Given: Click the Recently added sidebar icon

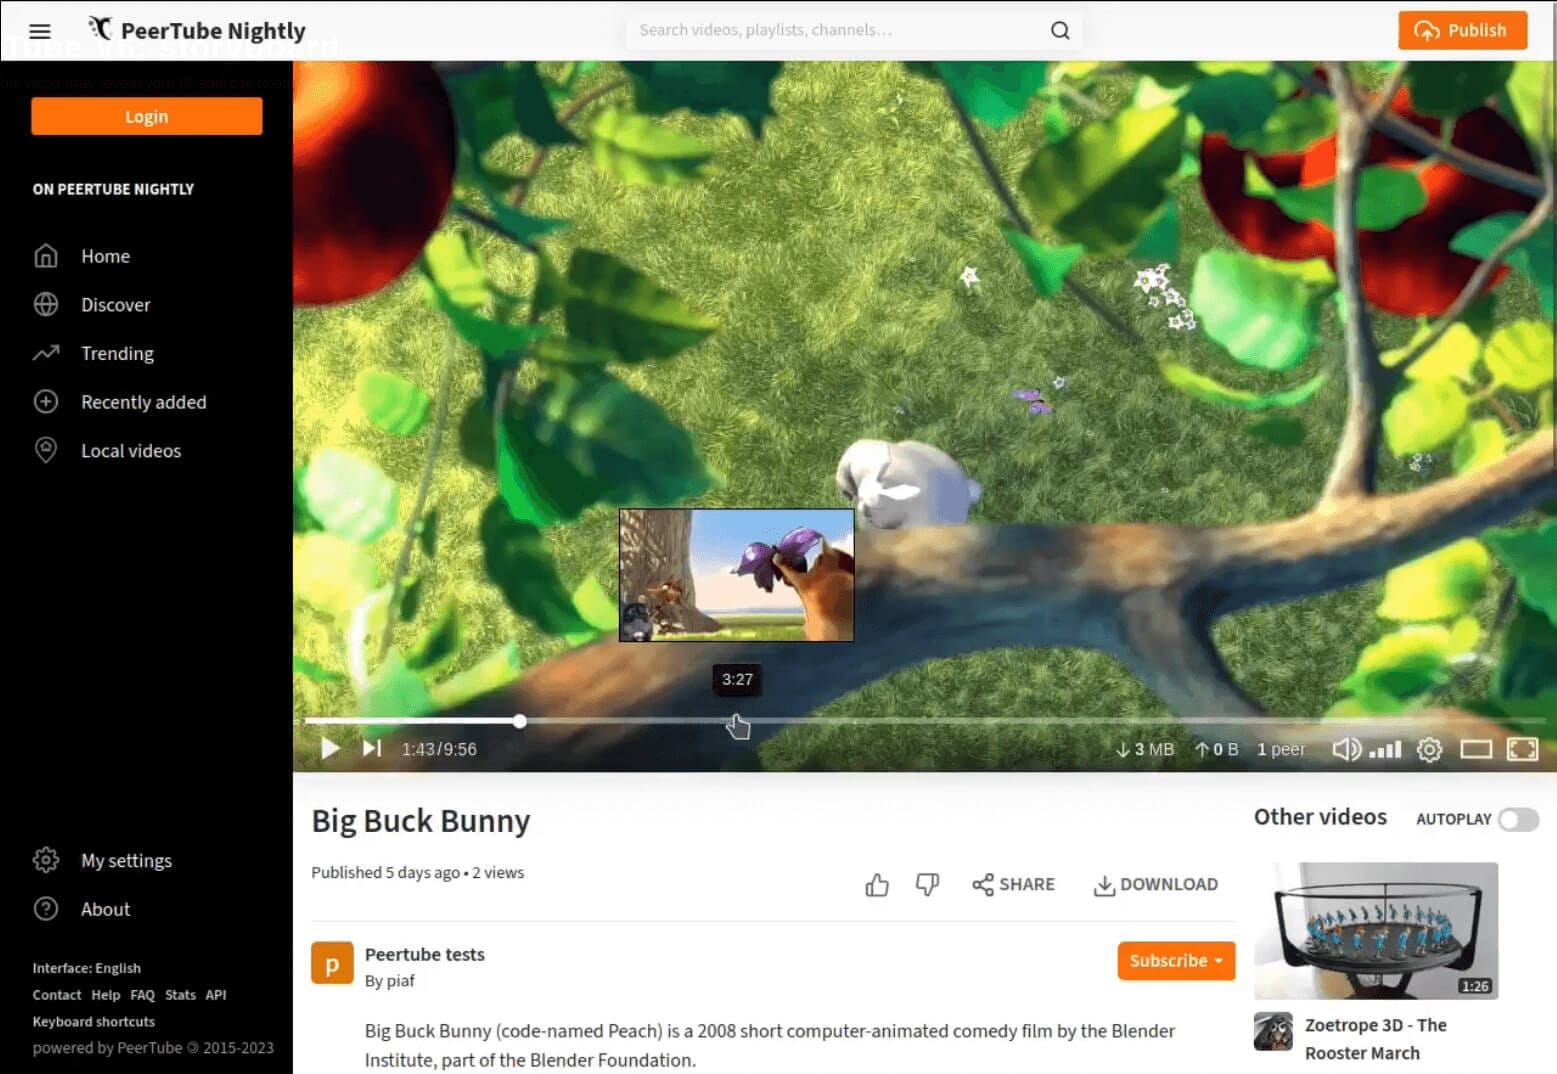Looking at the screenshot, I should (x=47, y=401).
